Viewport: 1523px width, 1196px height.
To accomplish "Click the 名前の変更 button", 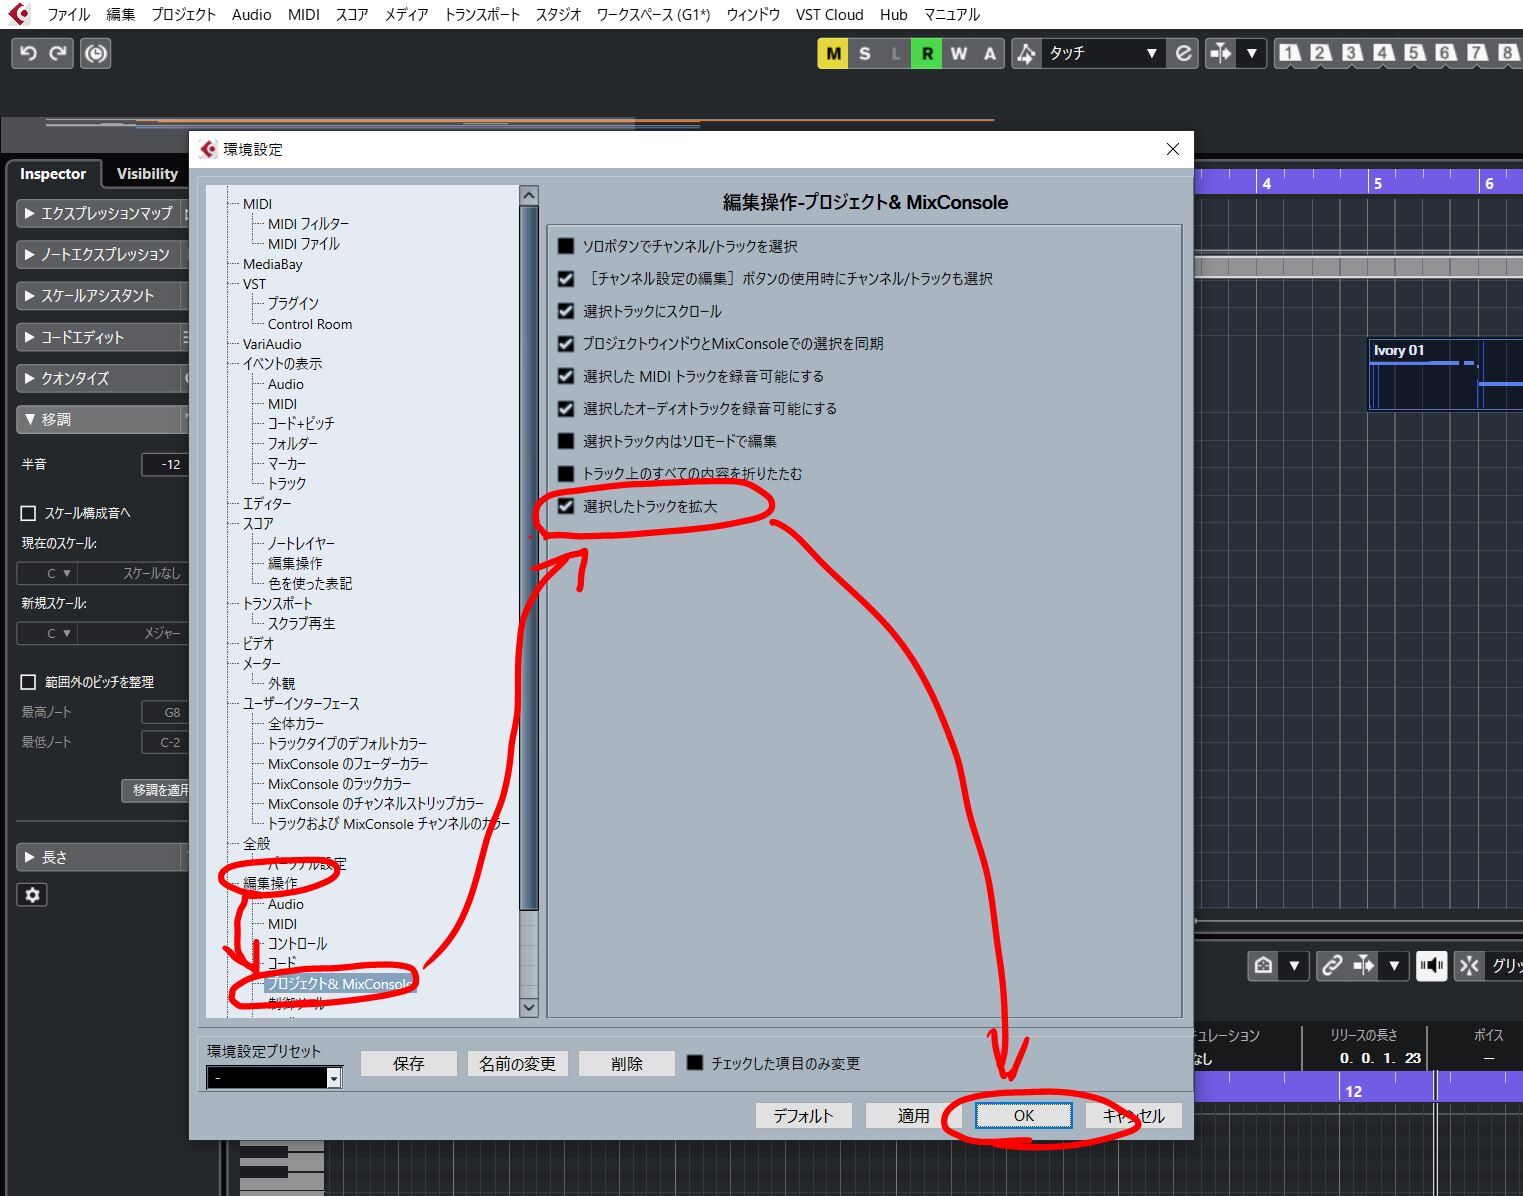I will click(x=517, y=1063).
